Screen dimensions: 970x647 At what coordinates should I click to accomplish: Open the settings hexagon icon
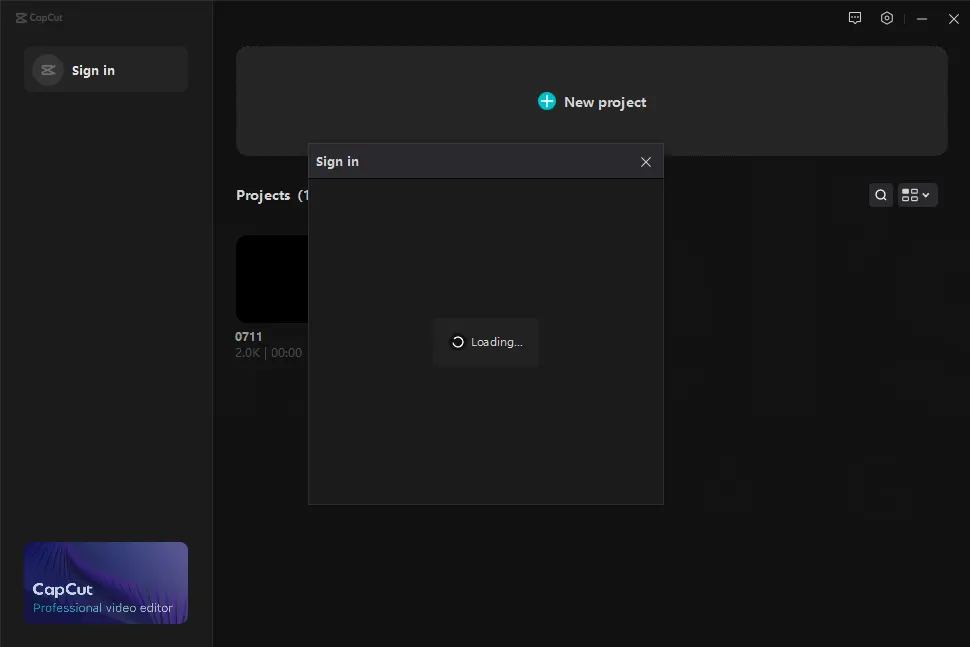click(x=886, y=18)
